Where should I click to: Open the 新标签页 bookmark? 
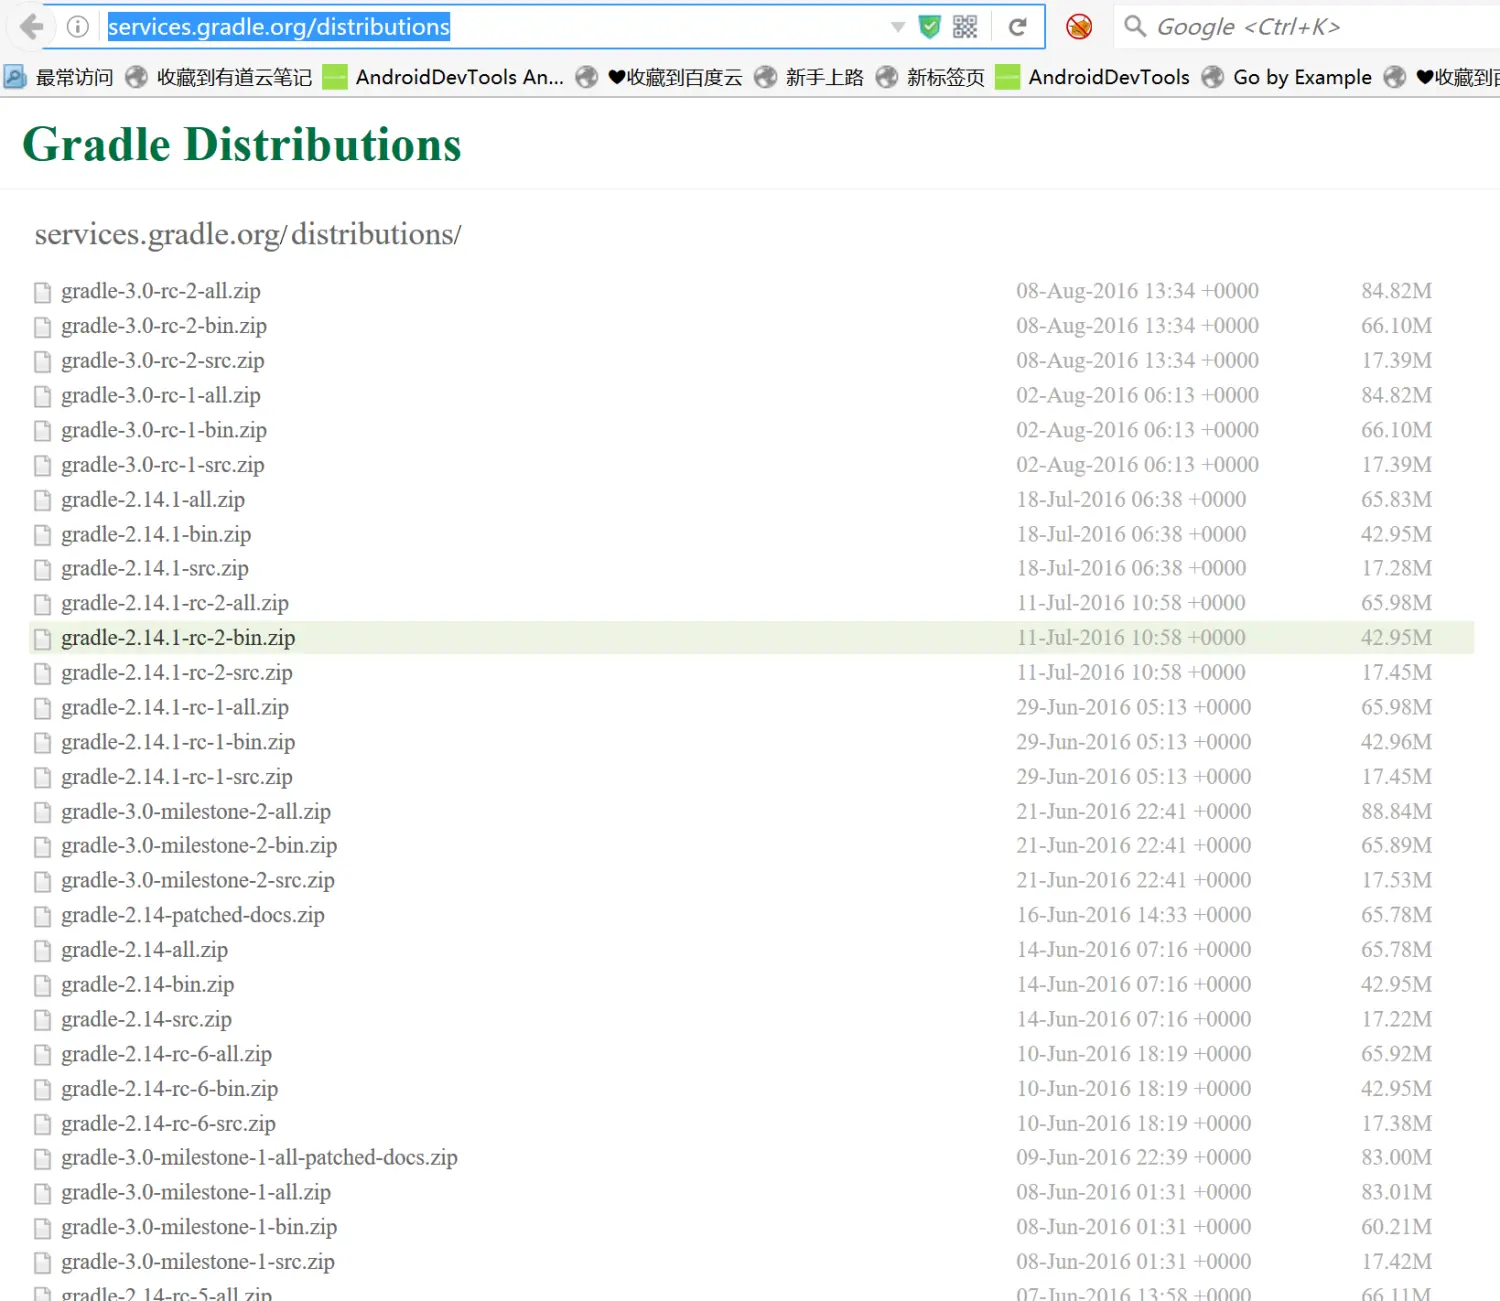(x=930, y=77)
